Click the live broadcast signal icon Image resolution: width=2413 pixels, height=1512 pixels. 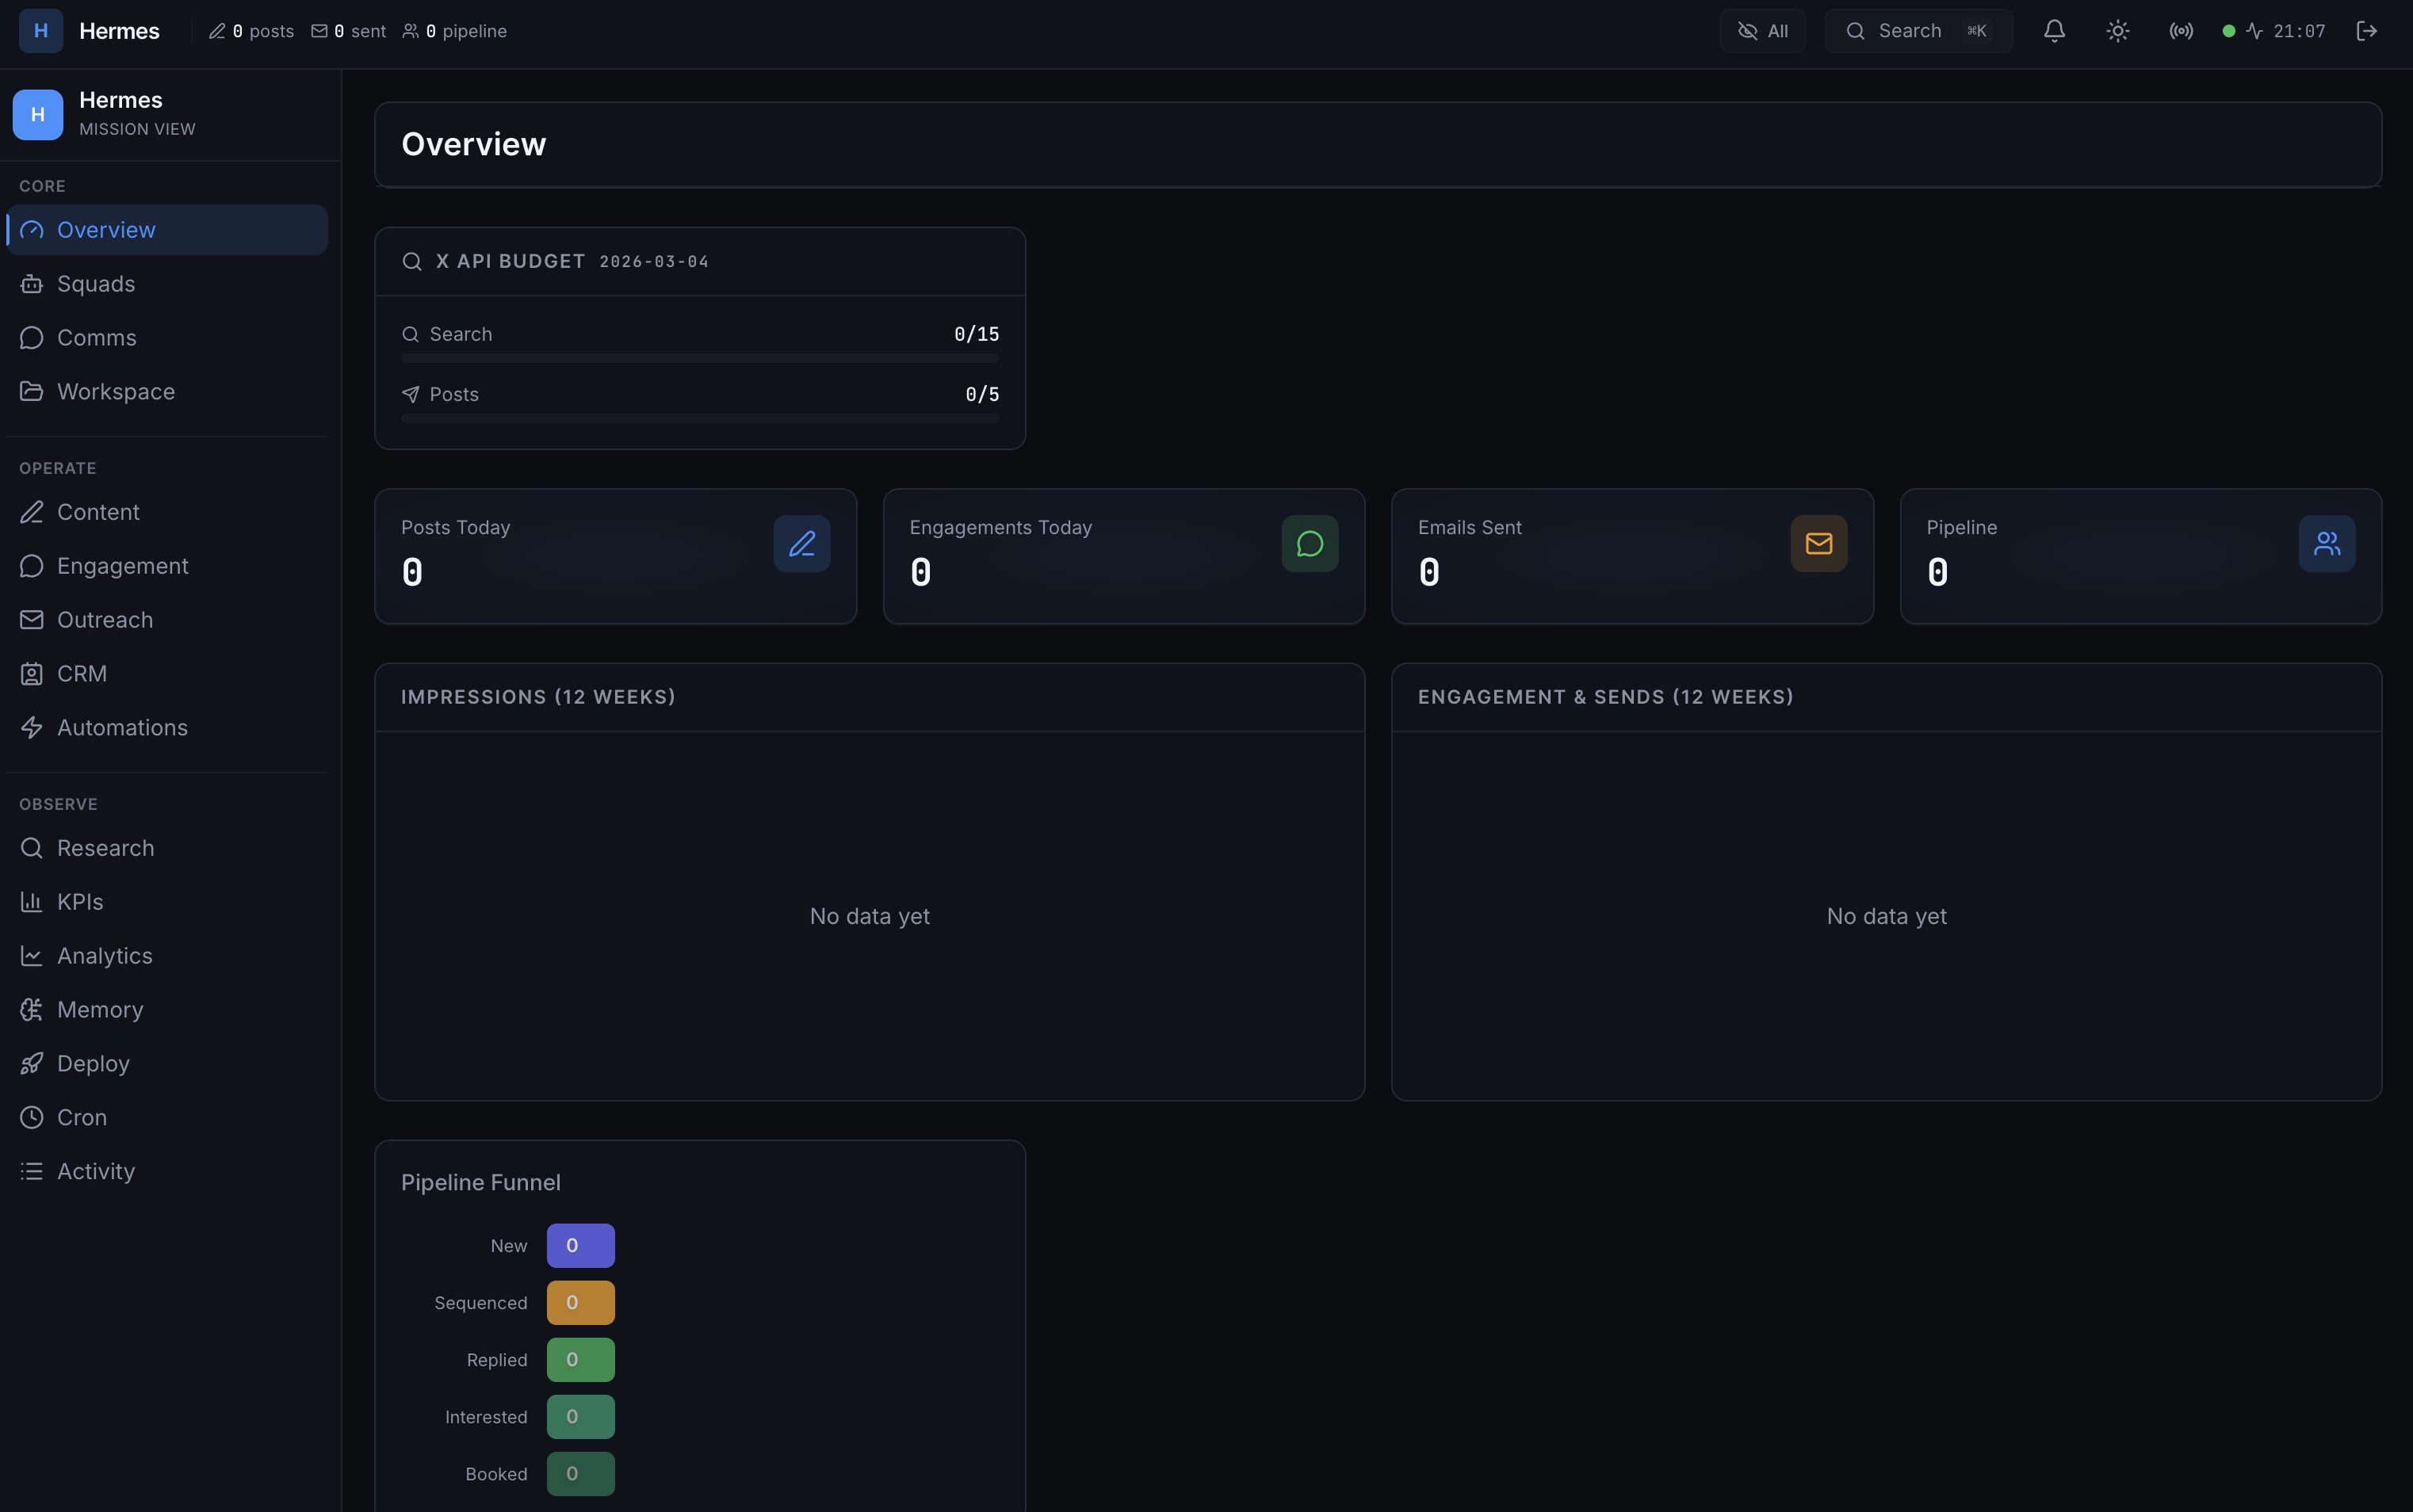coord(2181,31)
